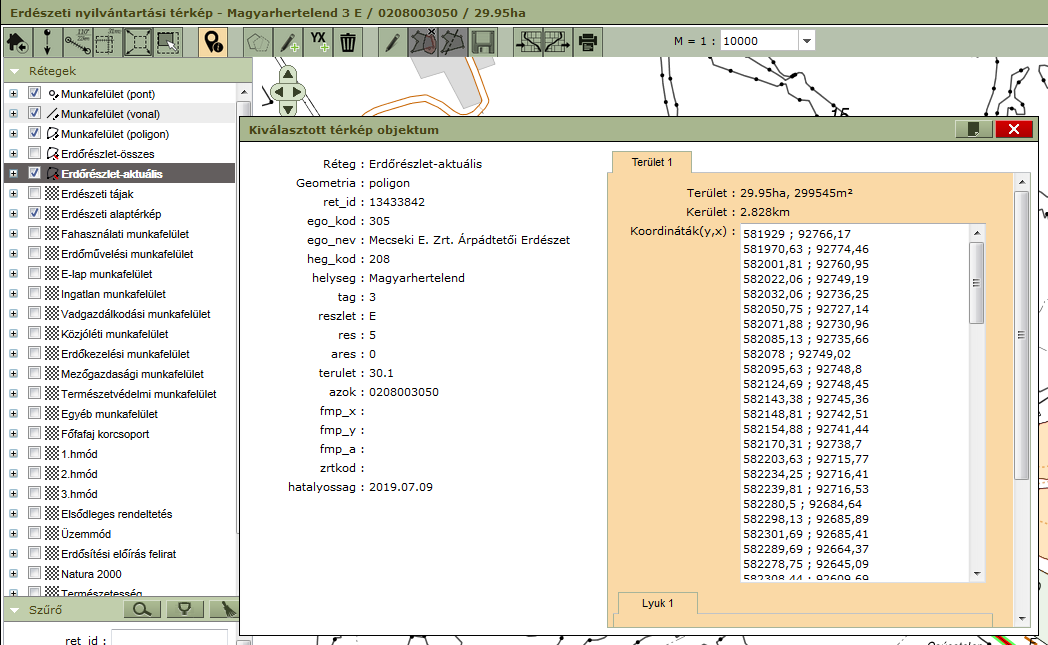Click the magnifier search button in Szűrő

click(142, 609)
